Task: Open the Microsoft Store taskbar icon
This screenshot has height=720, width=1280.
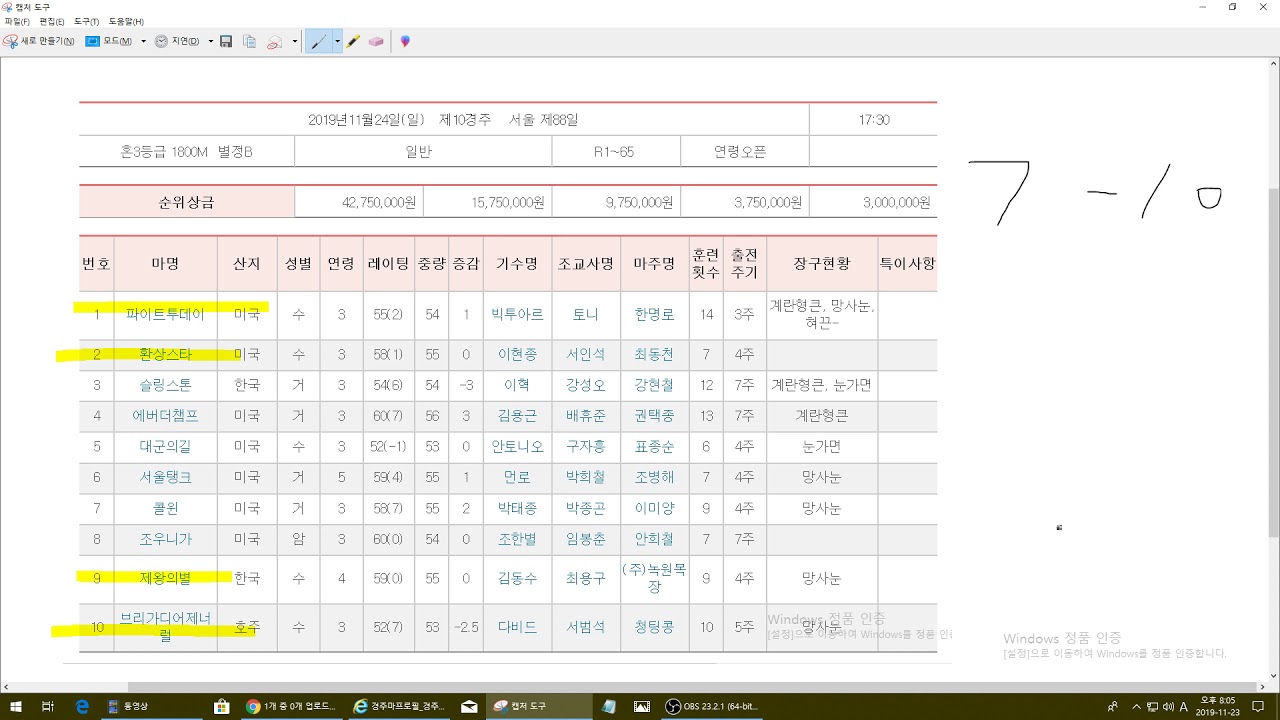Action: (x=221, y=706)
